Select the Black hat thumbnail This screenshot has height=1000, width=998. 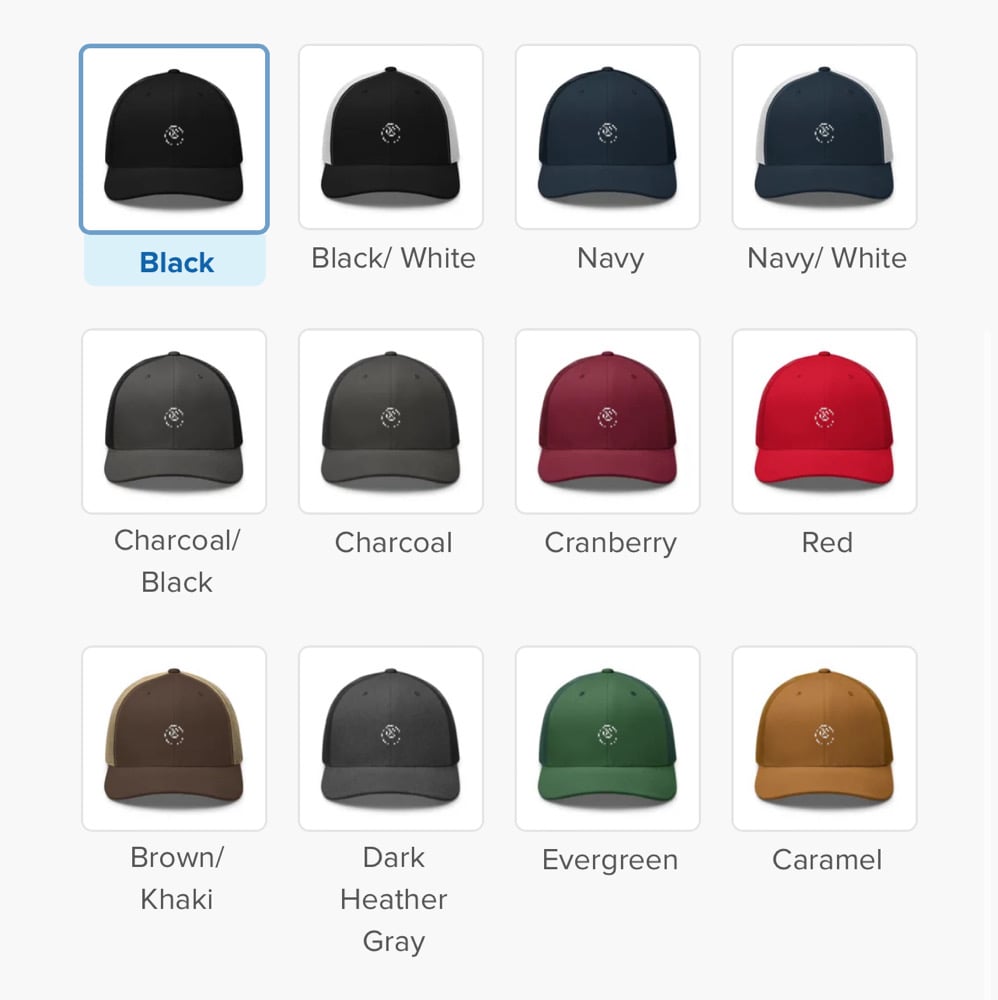174,138
